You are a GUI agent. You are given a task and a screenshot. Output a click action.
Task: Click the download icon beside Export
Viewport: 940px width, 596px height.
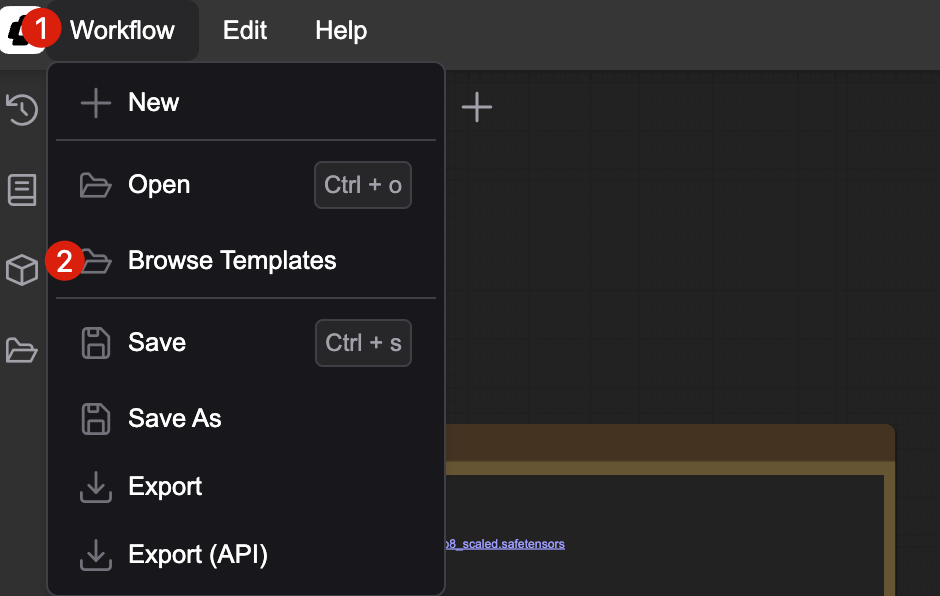point(96,486)
